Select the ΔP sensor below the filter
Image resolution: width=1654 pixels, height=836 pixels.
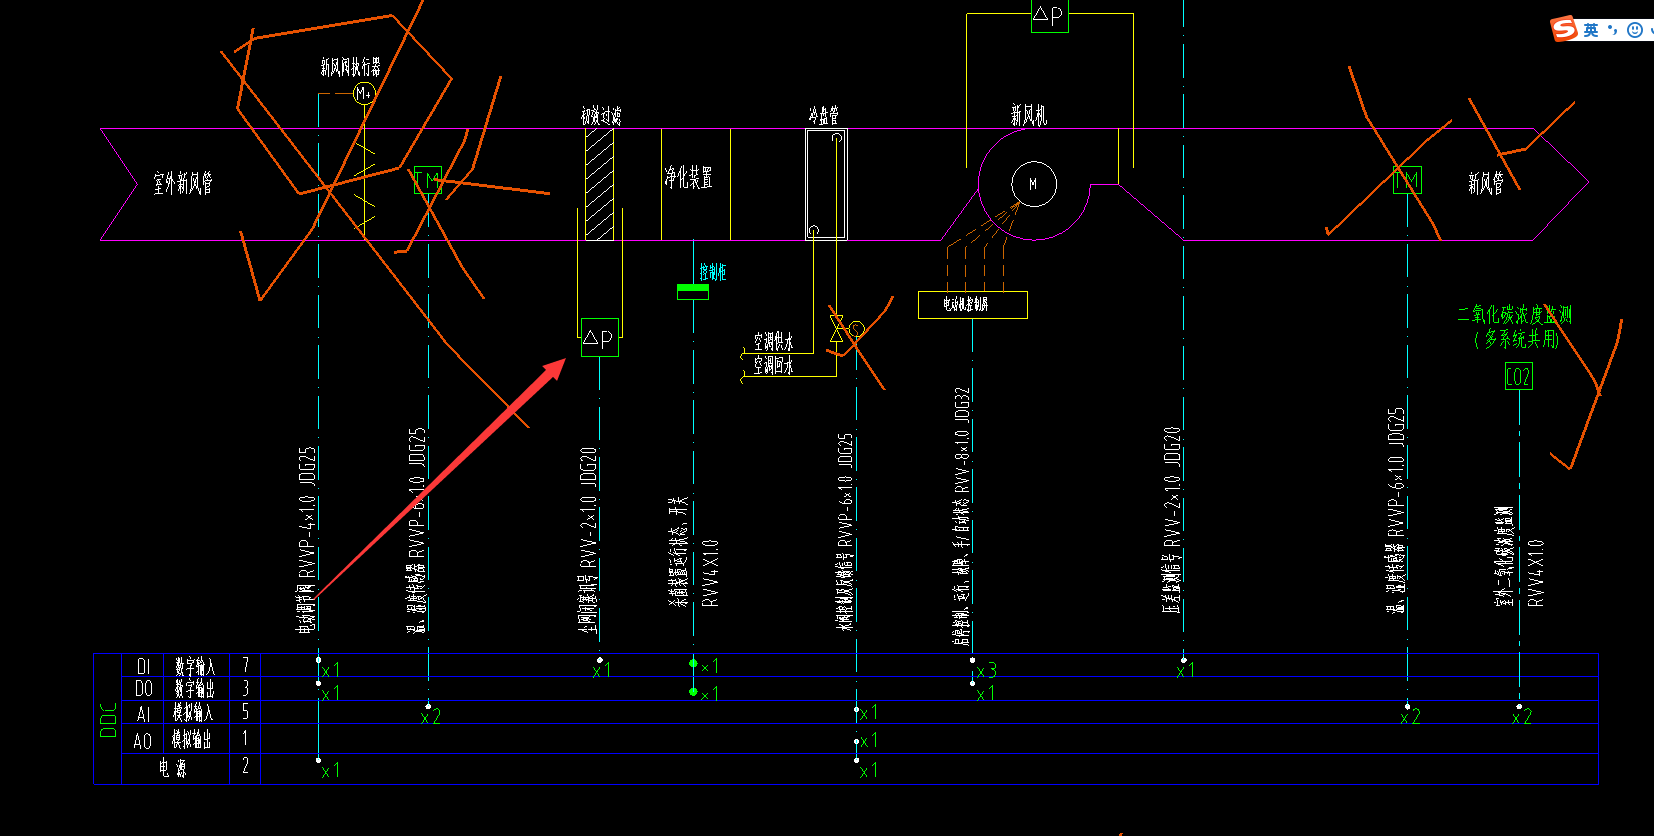pyautogui.click(x=599, y=338)
